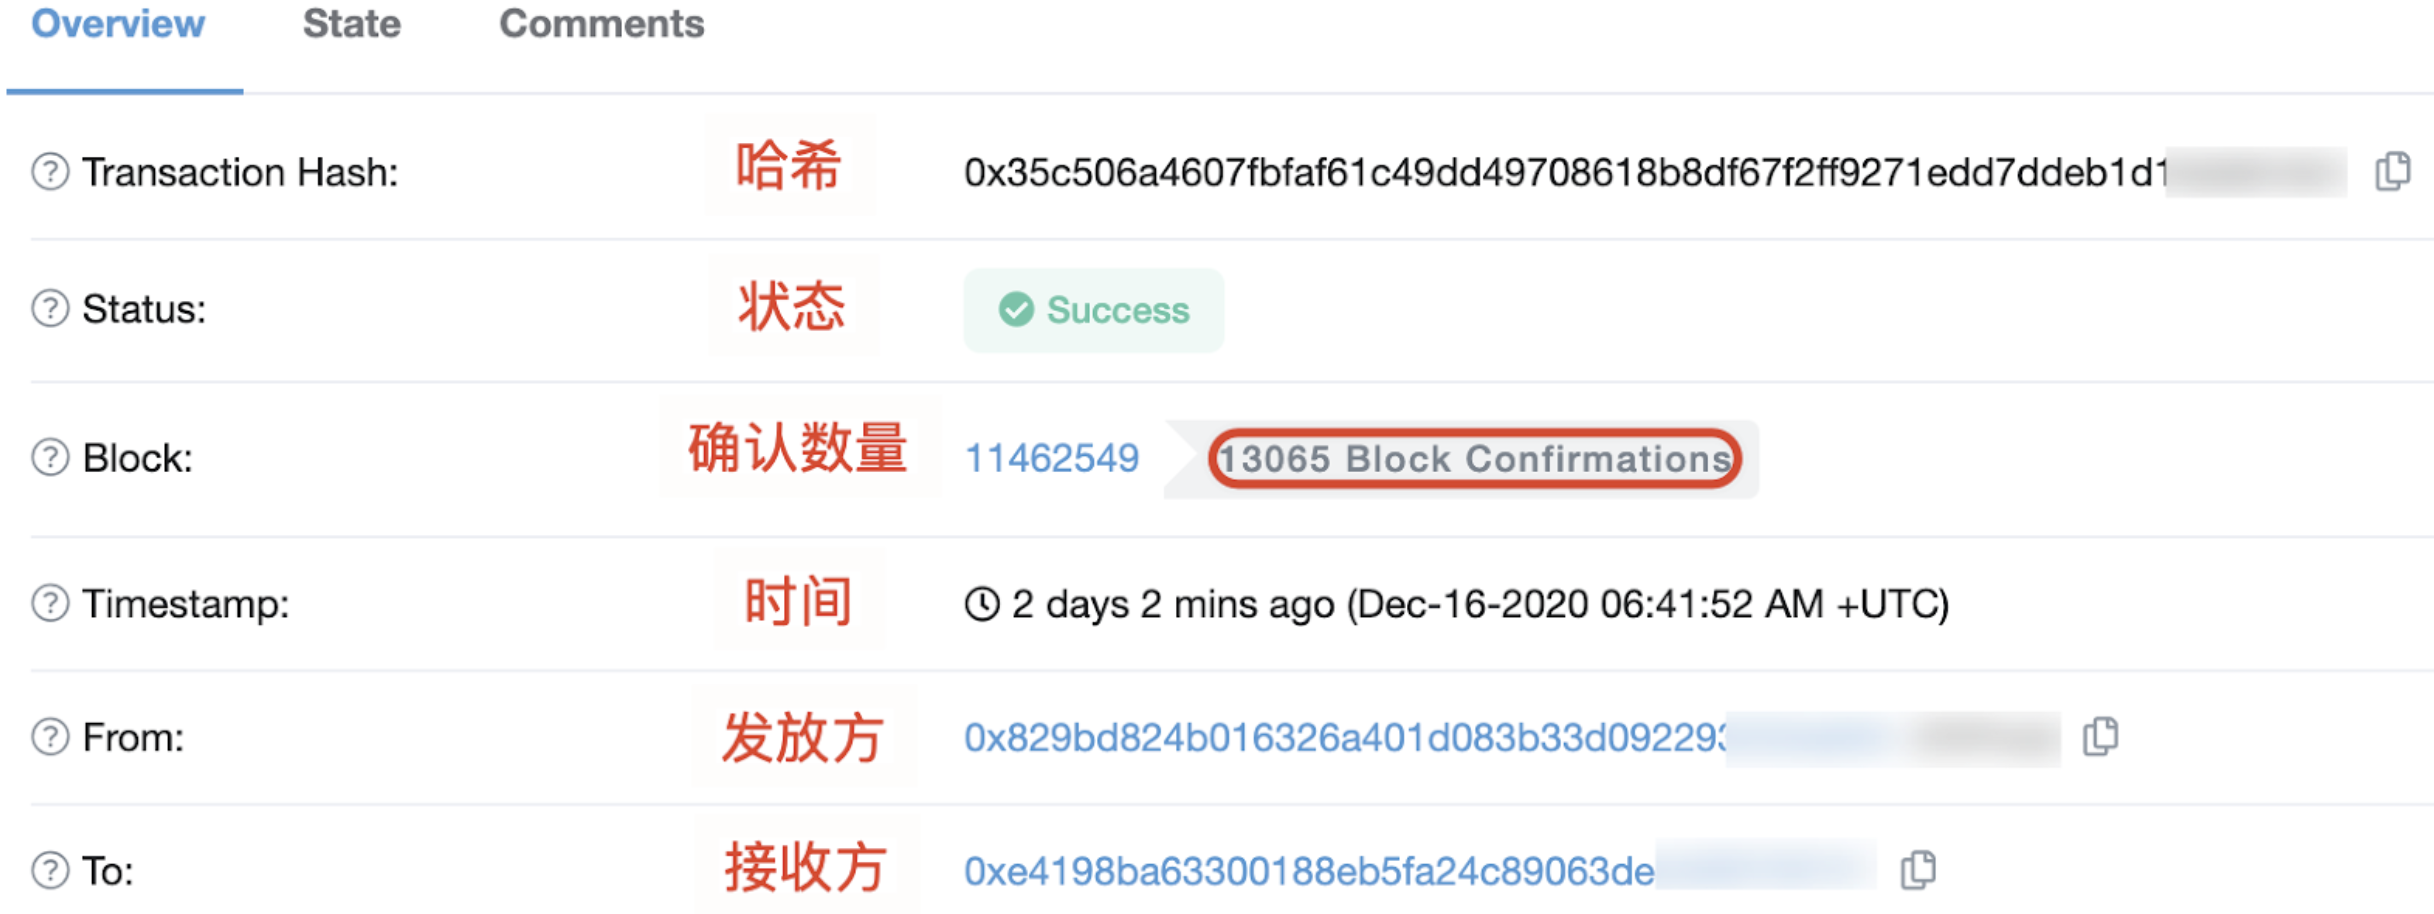Screen dimensions: 2434x914
Task: Select the Overview tab
Action: (x=118, y=24)
